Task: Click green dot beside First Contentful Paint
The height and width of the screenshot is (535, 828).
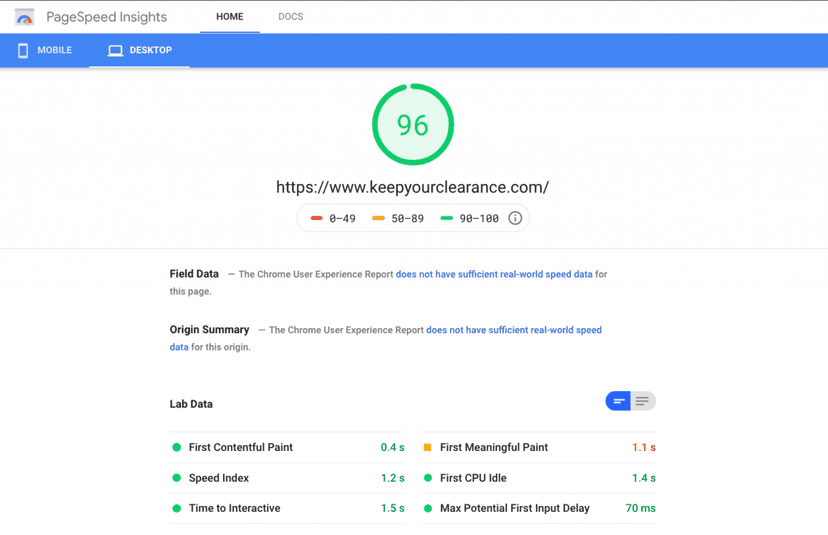Action: pos(177,448)
